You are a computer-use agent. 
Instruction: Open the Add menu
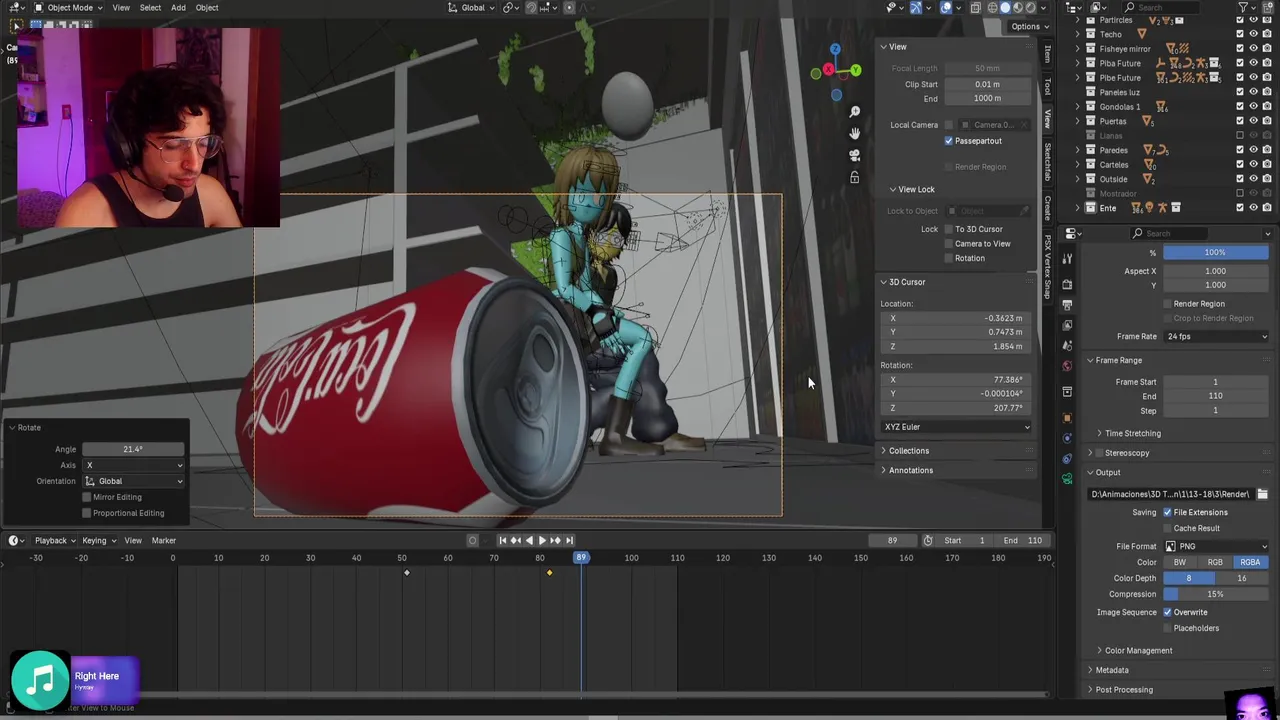pyautogui.click(x=178, y=7)
